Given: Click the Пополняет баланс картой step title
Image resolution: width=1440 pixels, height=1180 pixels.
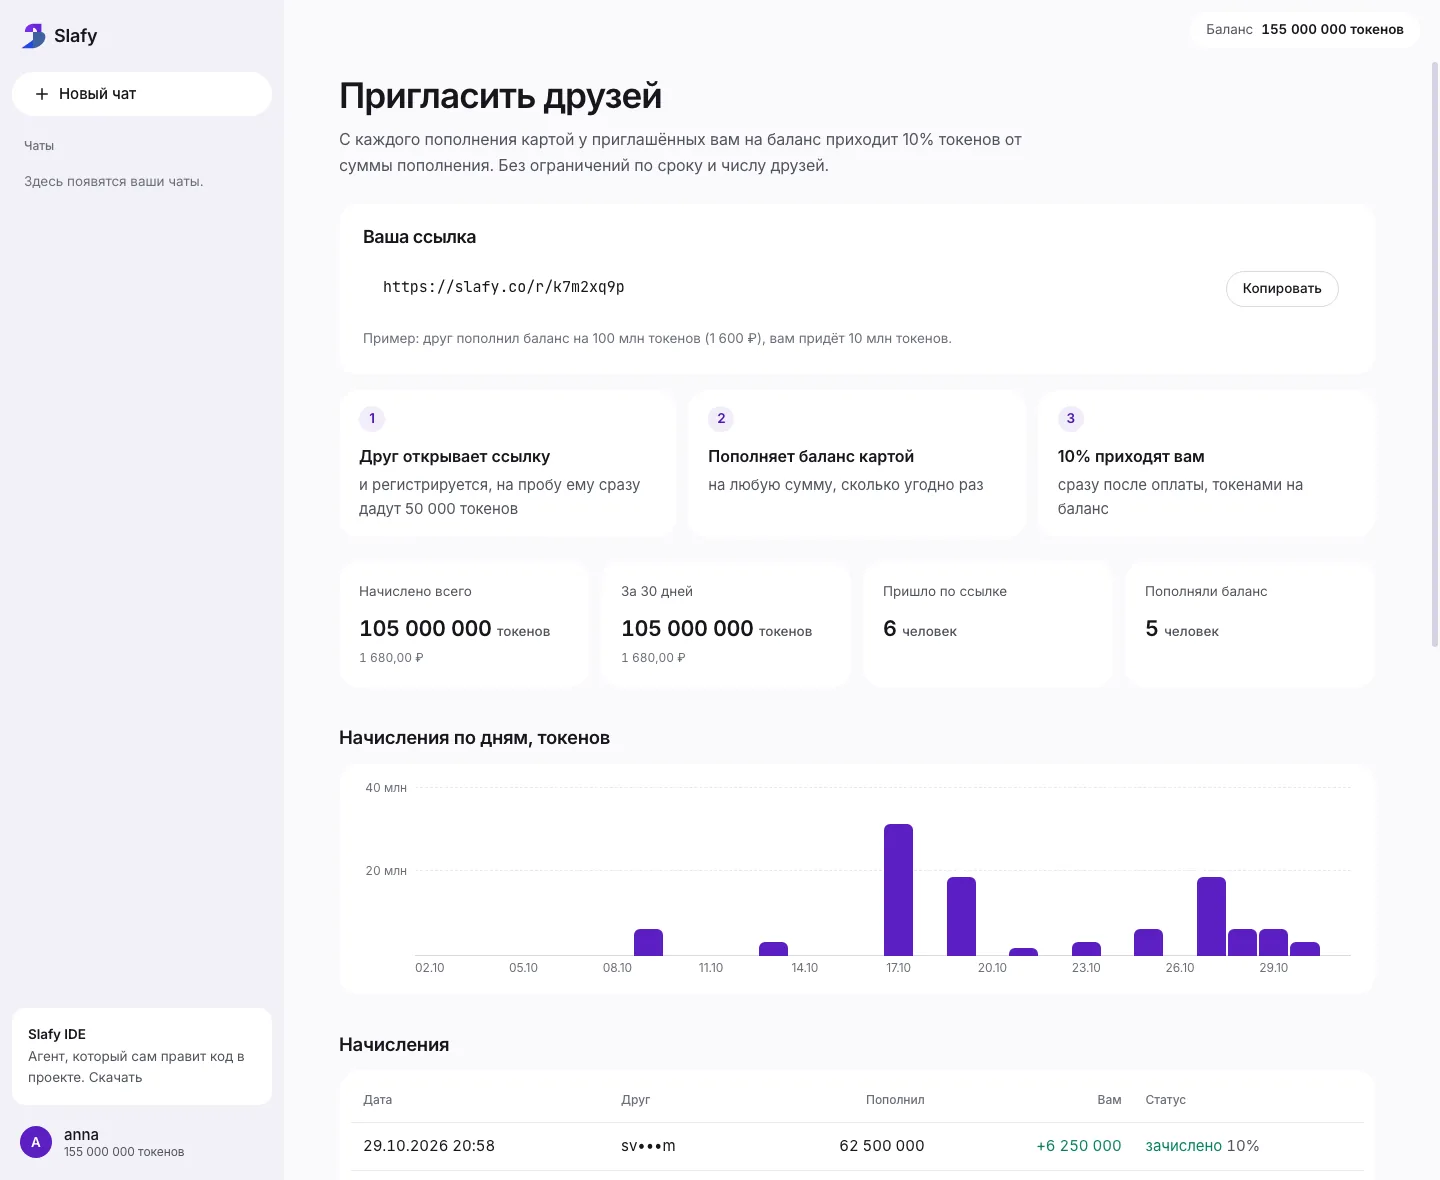Looking at the screenshot, I should click(811, 456).
